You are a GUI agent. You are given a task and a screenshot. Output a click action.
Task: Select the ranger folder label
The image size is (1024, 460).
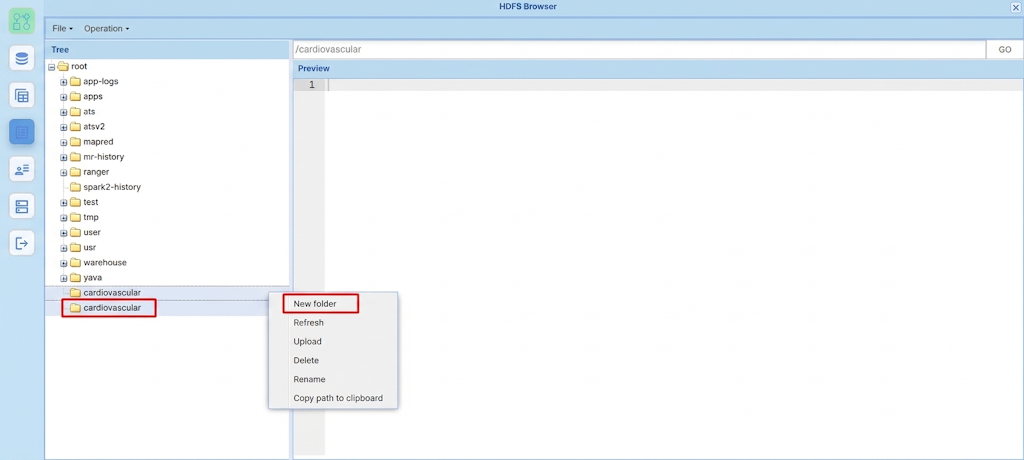click(x=96, y=172)
